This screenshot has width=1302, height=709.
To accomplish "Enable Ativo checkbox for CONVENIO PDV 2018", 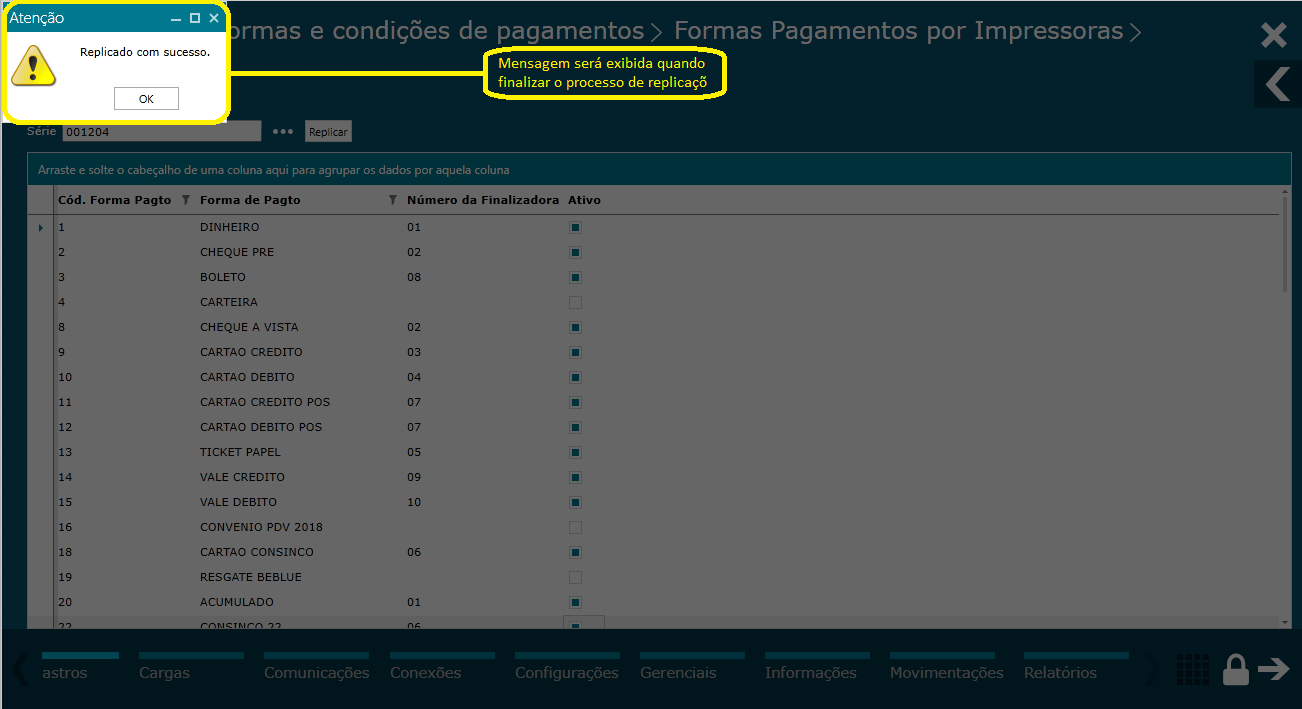I will pyautogui.click(x=575, y=527).
